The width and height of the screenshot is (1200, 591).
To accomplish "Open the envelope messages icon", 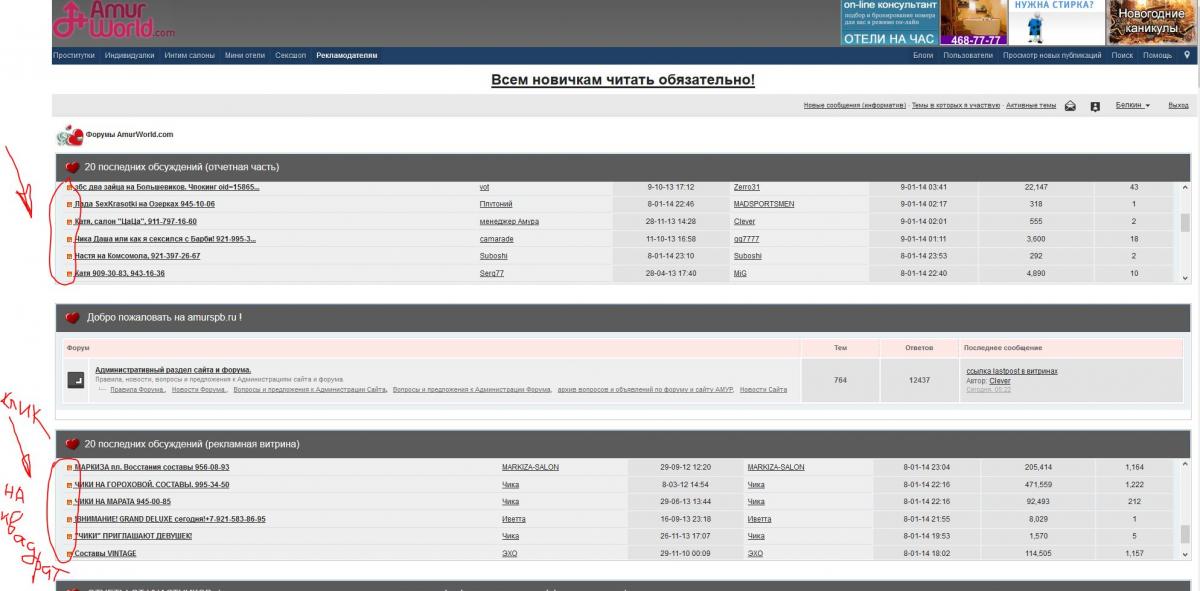I will click(1070, 105).
